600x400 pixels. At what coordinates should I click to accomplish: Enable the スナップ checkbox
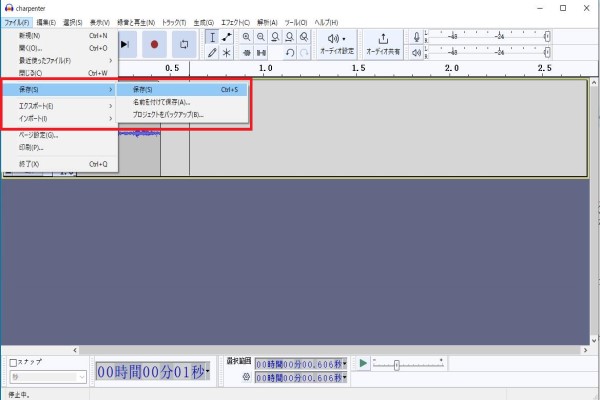pos(13,362)
